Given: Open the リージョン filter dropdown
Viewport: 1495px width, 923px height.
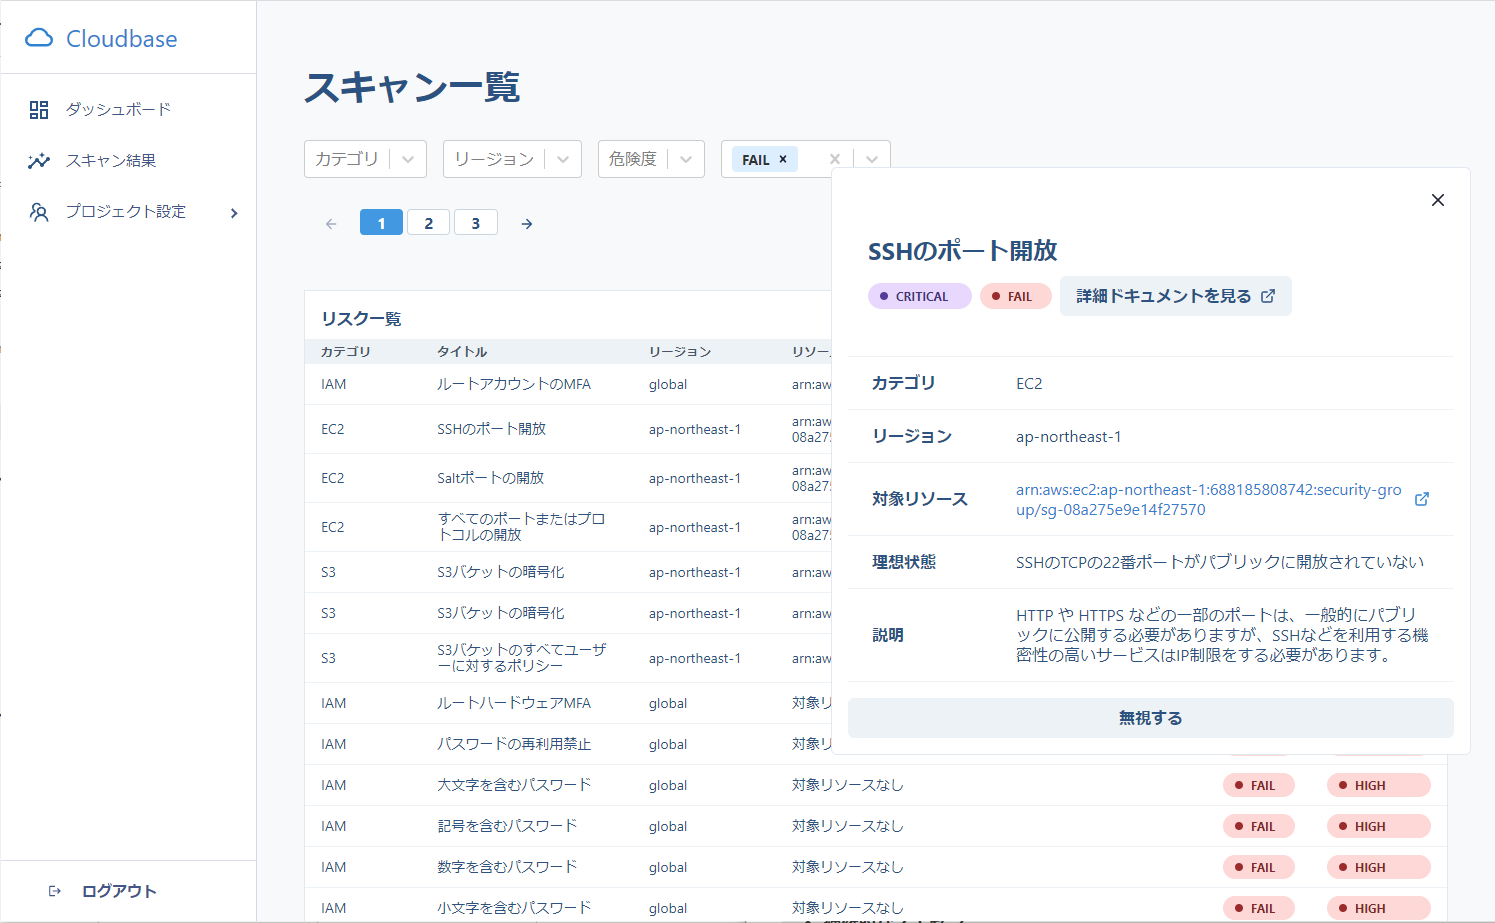Looking at the screenshot, I should (x=511, y=159).
